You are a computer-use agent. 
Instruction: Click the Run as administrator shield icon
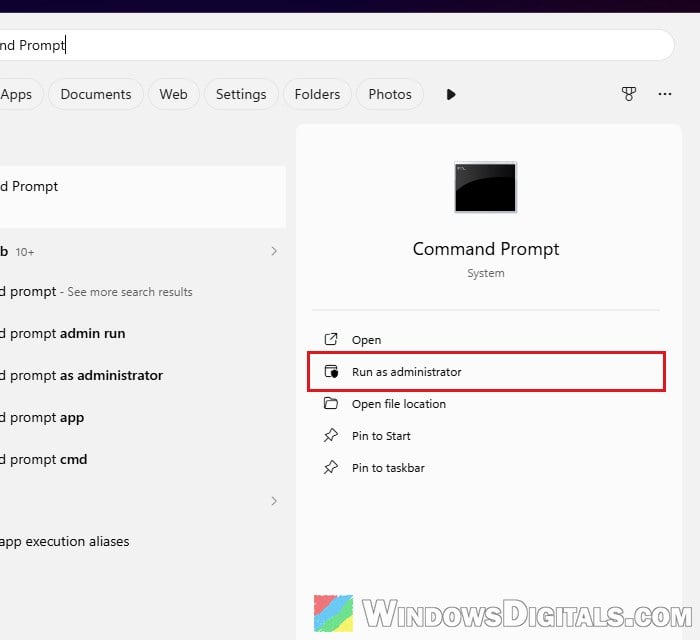(331, 371)
